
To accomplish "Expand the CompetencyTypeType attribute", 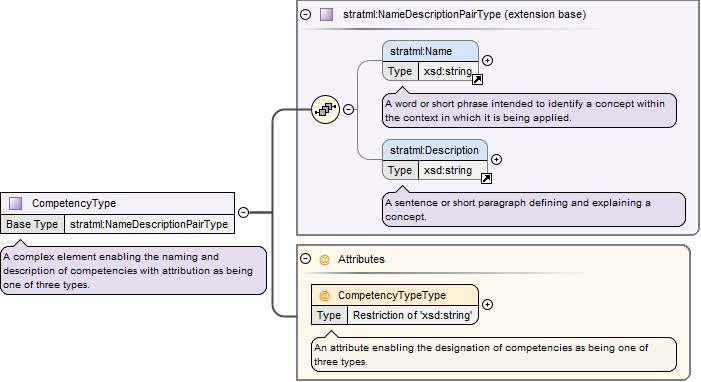I will click(487, 305).
